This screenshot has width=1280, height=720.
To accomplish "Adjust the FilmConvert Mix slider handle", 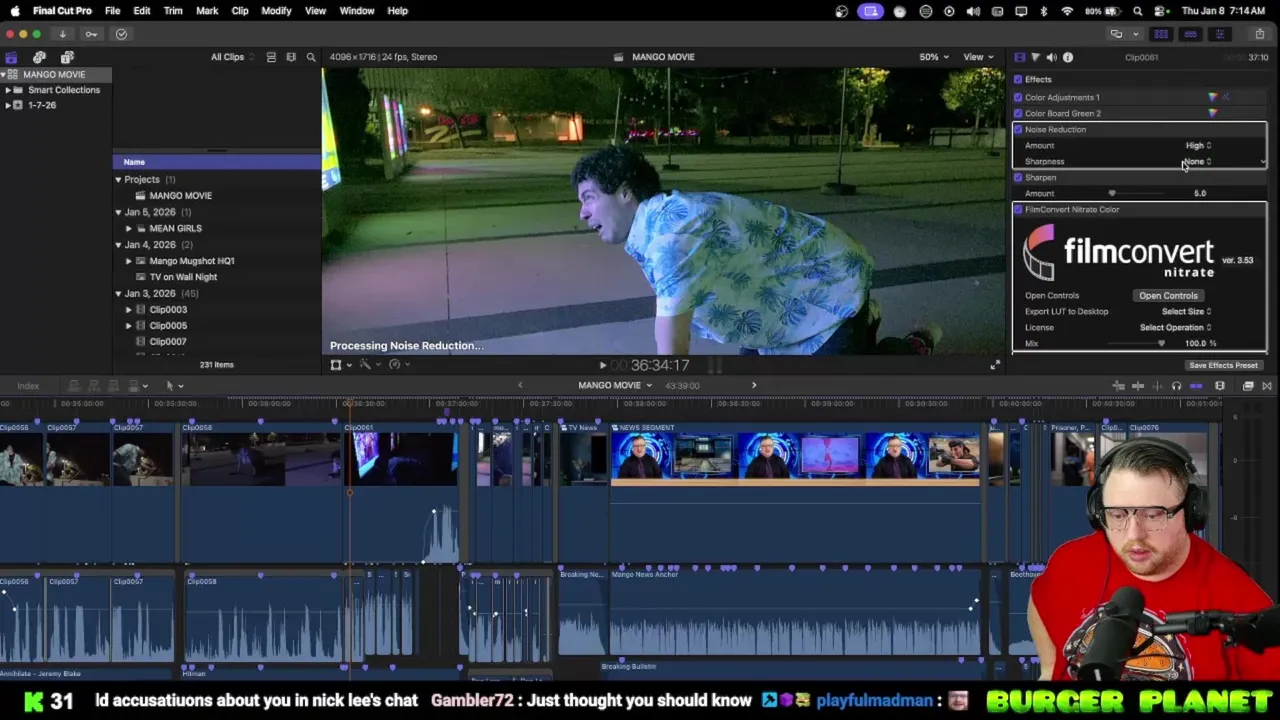I will click(1161, 343).
